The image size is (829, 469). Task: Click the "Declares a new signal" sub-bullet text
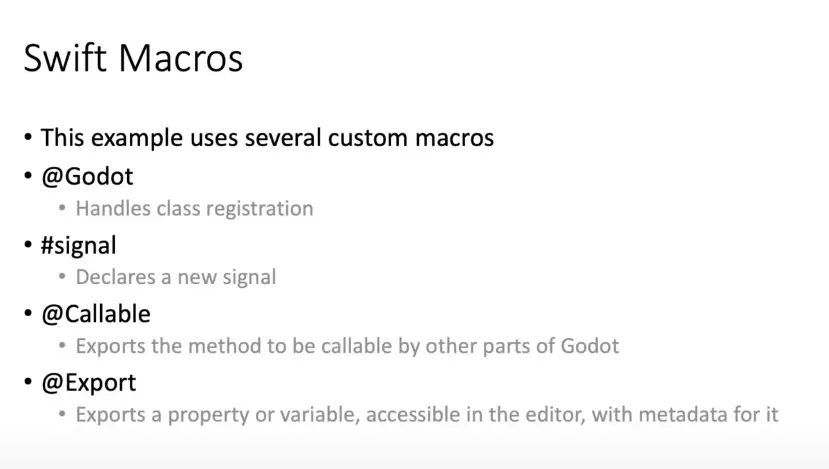point(176,277)
